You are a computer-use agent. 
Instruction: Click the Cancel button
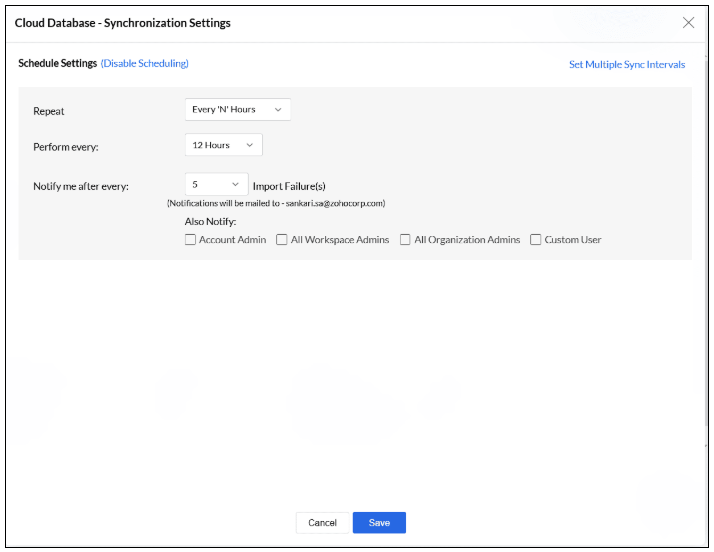(x=322, y=523)
